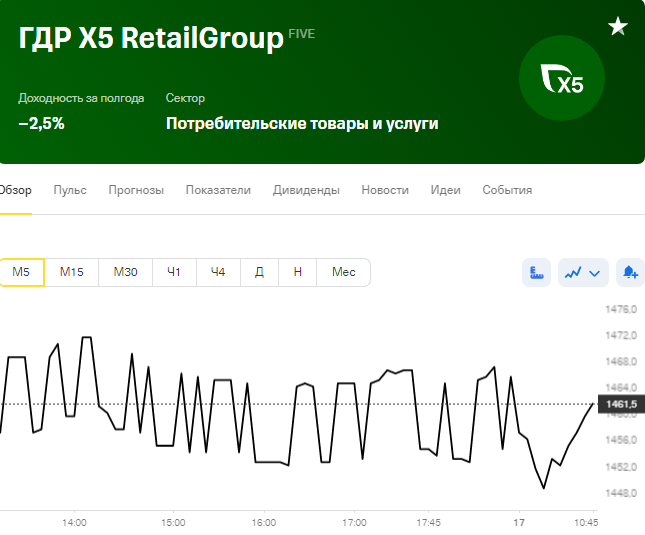Click the 15:00 time axis label
The image size is (645, 535).
click(x=173, y=523)
